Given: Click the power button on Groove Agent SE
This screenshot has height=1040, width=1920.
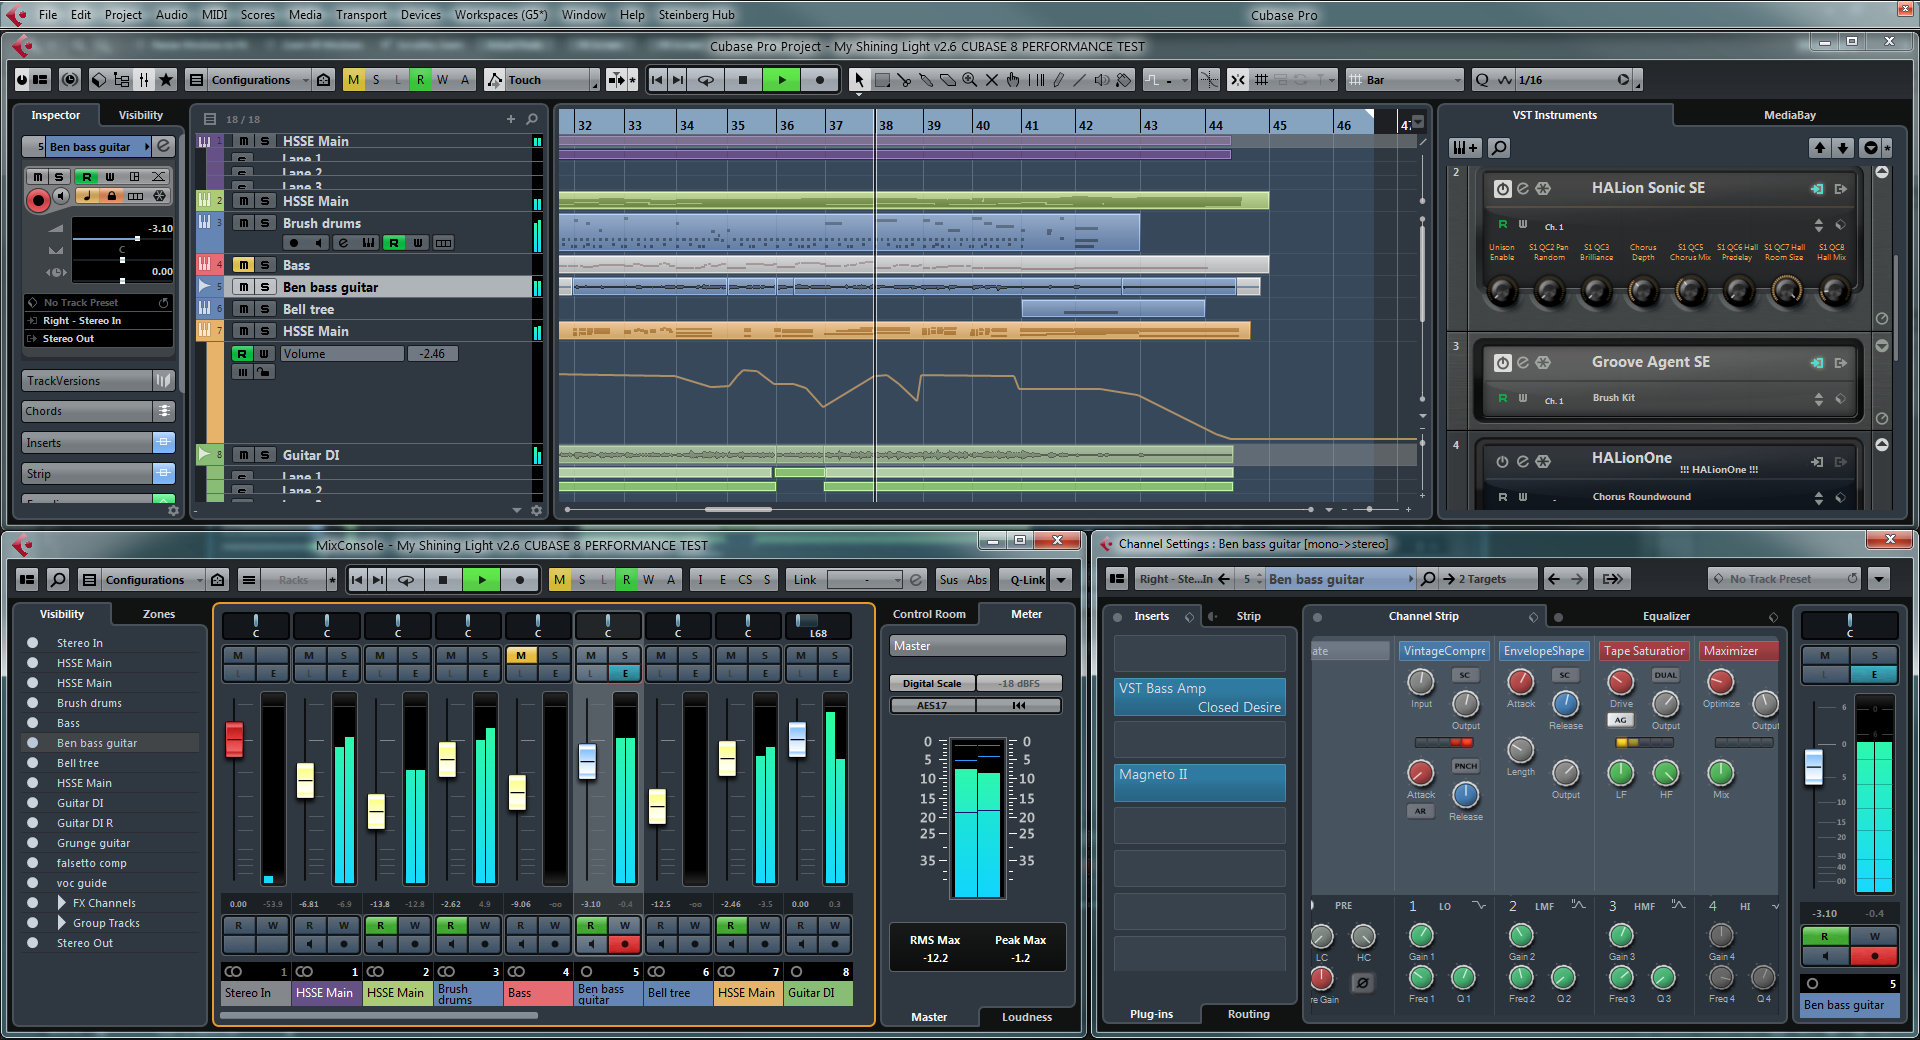Looking at the screenshot, I should pyautogui.click(x=1501, y=362).
